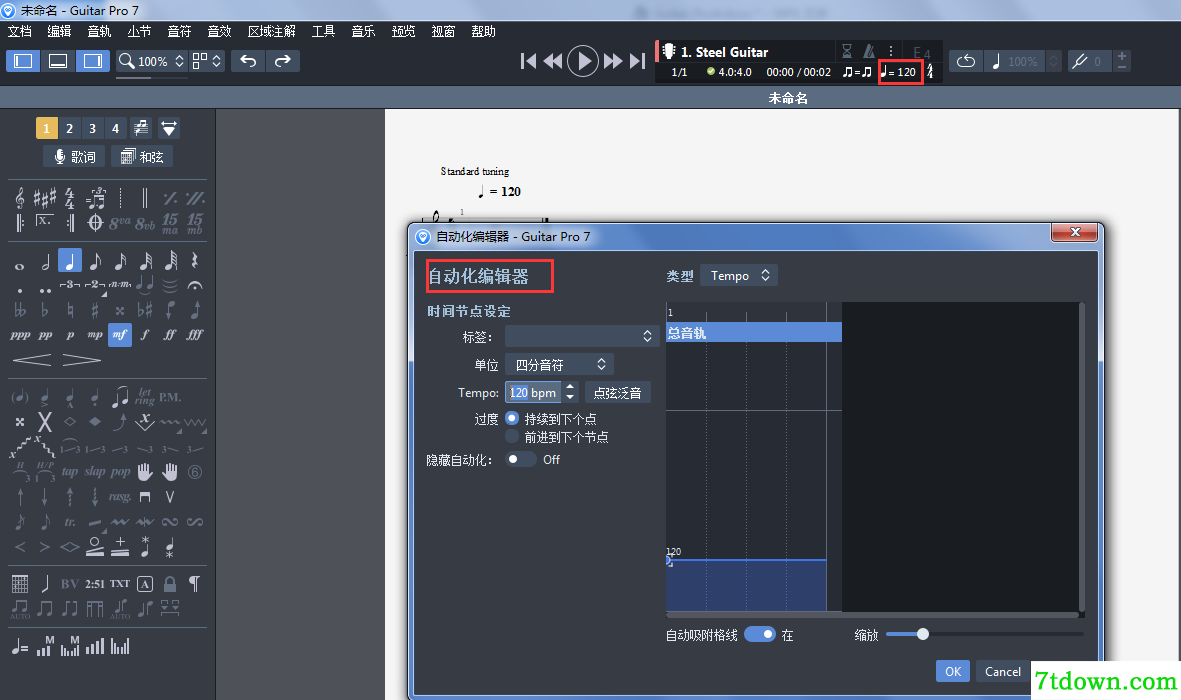
Task: Apply the let ring effect
Action: coord(145,396)
